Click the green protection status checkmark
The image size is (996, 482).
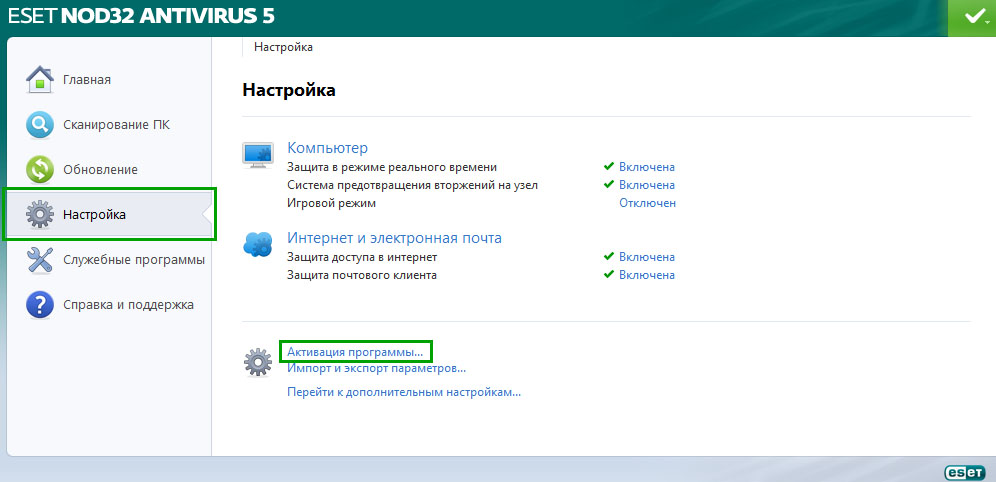pyautogui.click(x=972, y=18)
